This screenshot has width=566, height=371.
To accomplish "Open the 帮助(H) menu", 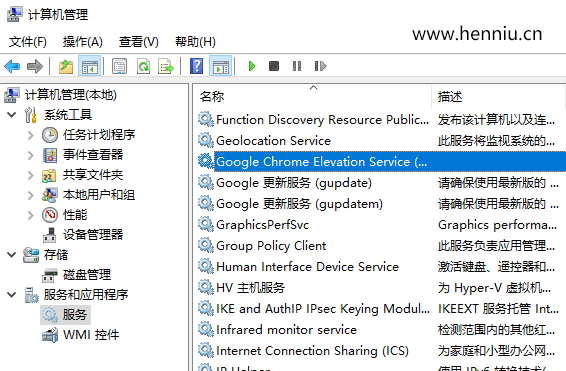I will pyautogui.click(x=195, y=42).
